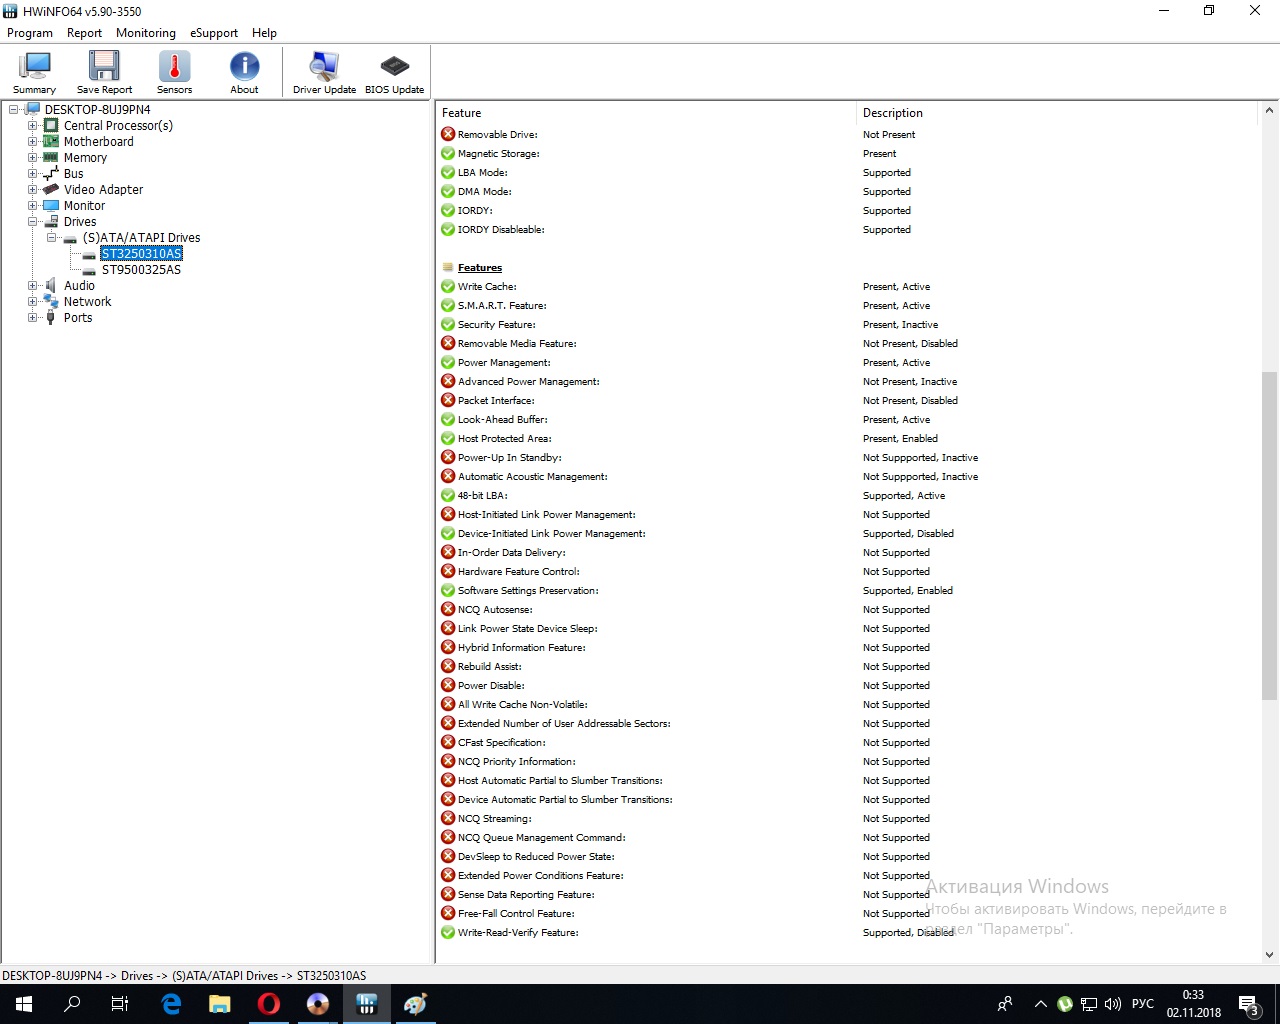
Task: Open the BIOS Update chip icon
Action: click(x=394, y=72)
